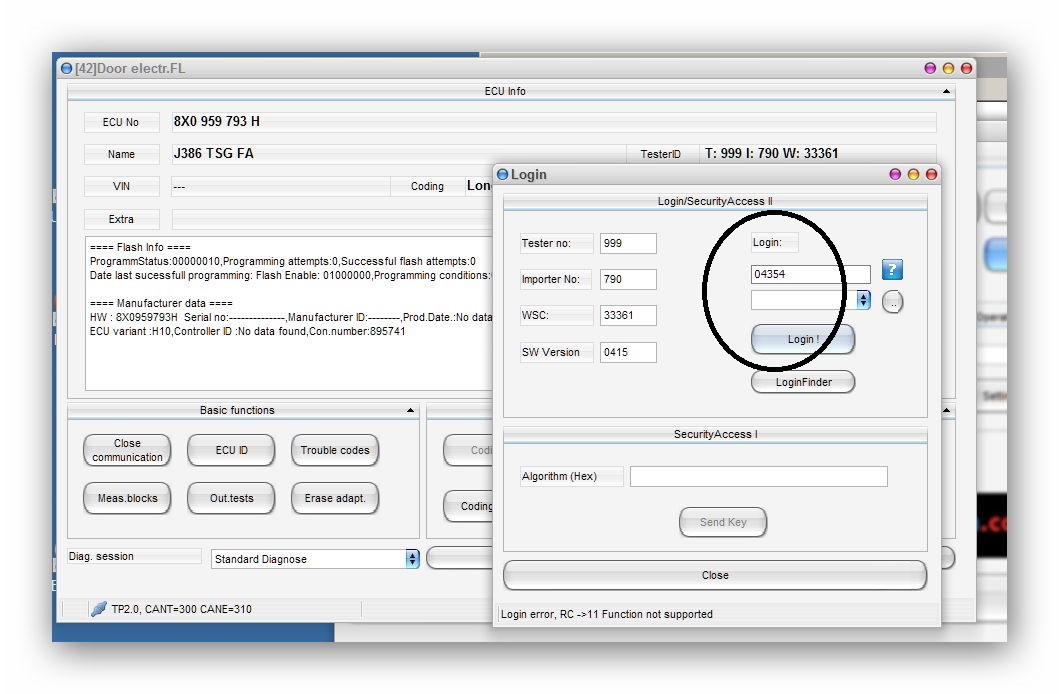The image size is (1059, 694).
Task: Click Close communication button
Action: pyautogui.click(x=127, y=450)
